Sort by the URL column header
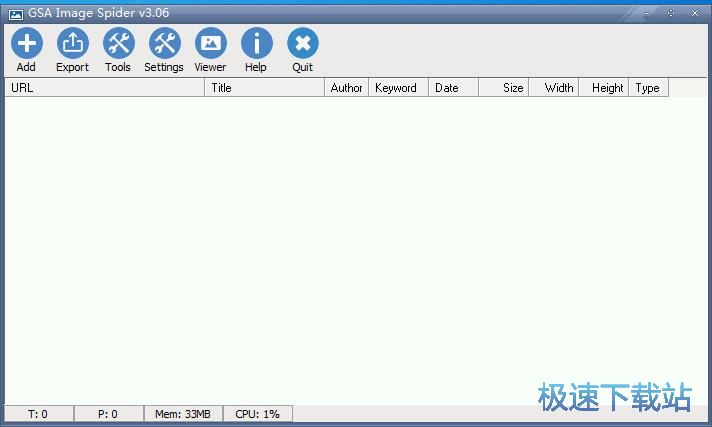Image resolution: width=712 pixels, height=427 pixels. click(x=104, y=88)
